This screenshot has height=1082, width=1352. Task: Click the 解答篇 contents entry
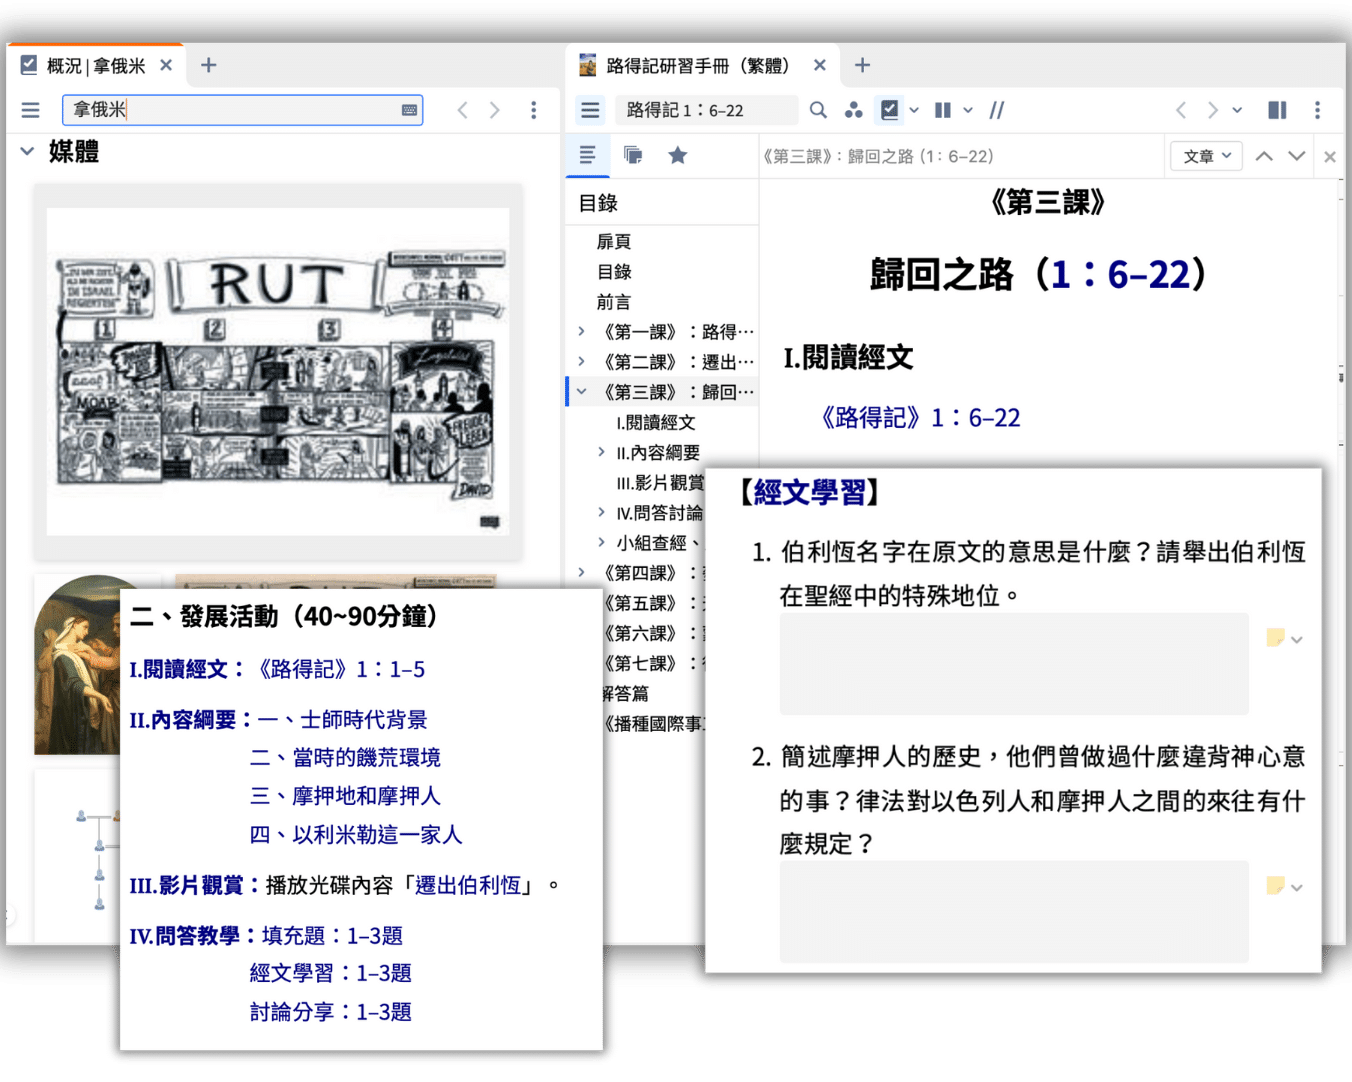pyautogui.click(x=626, y=693)
